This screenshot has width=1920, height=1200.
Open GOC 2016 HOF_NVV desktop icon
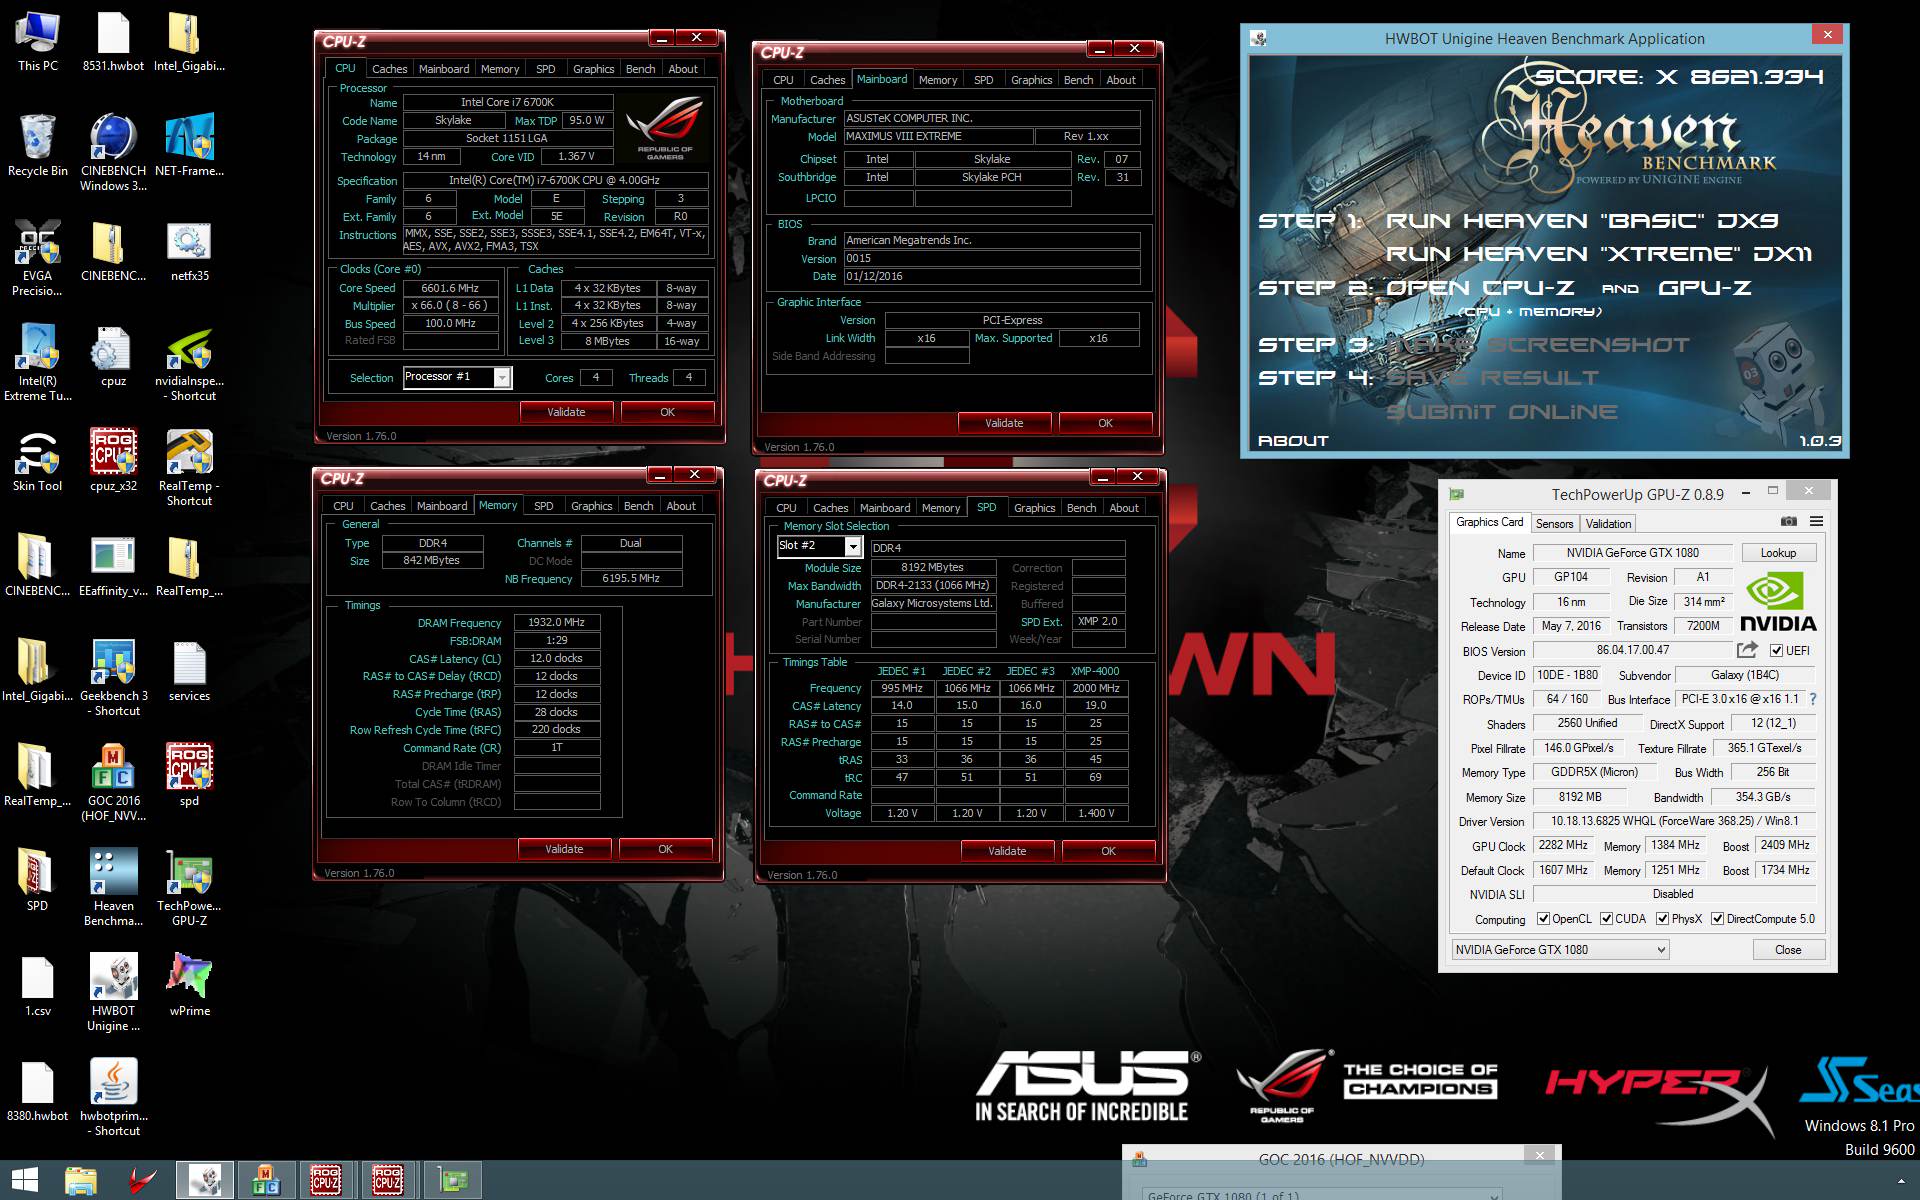[113, 782]
